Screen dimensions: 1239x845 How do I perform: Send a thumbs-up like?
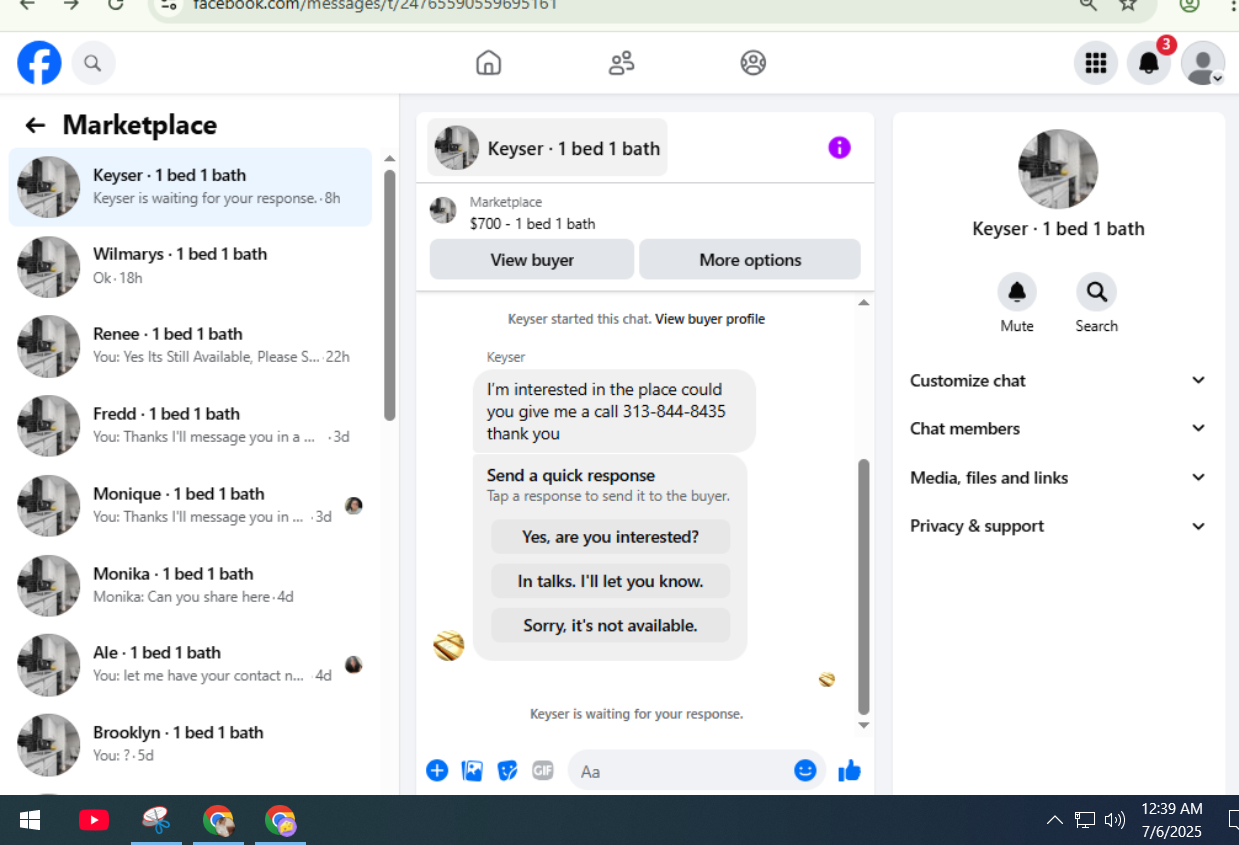[x=849, y=770]
